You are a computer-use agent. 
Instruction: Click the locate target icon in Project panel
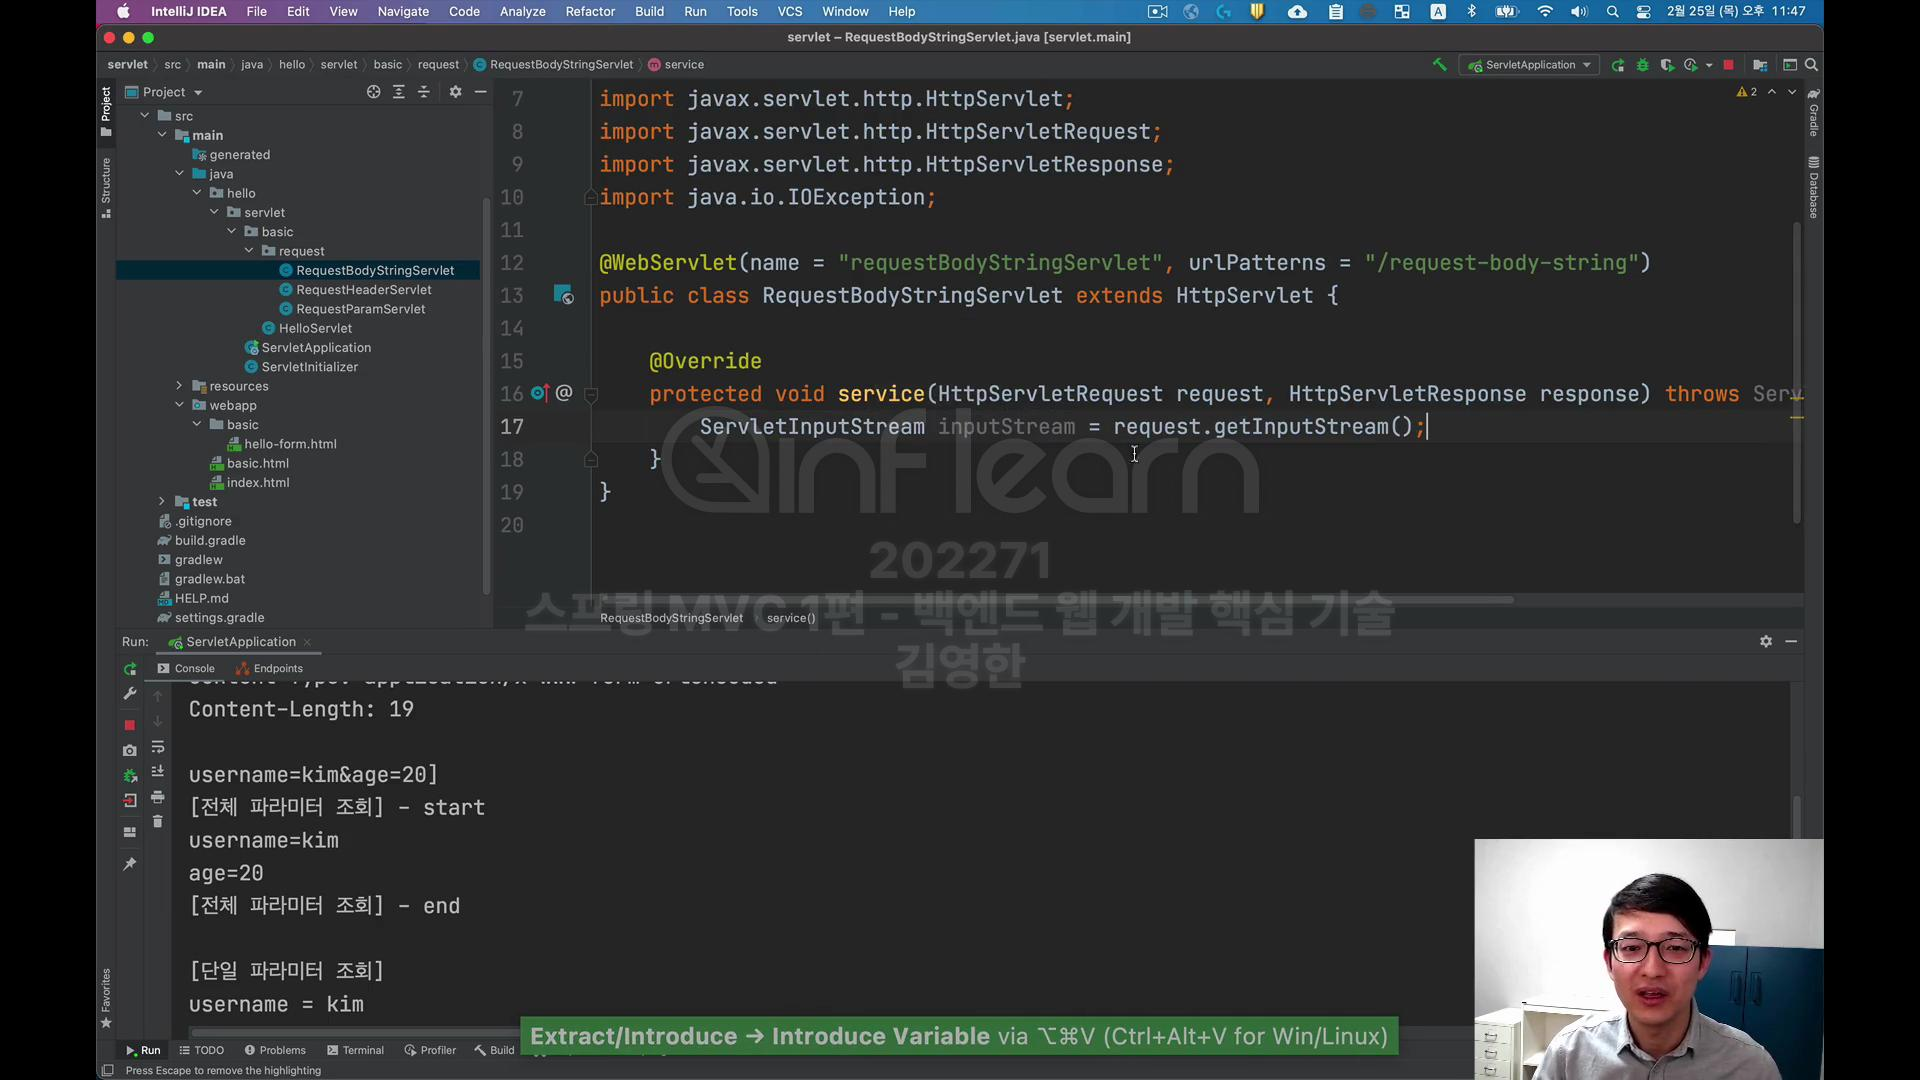[x=373, y=92]
